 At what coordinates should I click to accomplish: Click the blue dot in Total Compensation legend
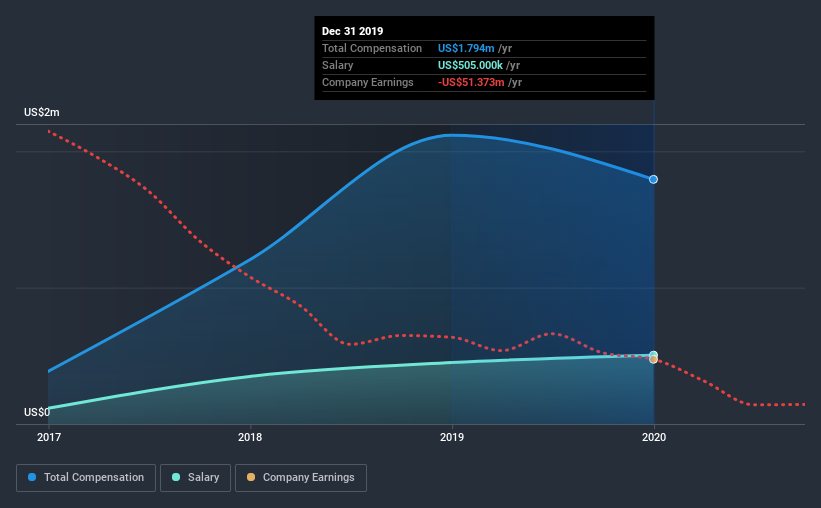32,477
